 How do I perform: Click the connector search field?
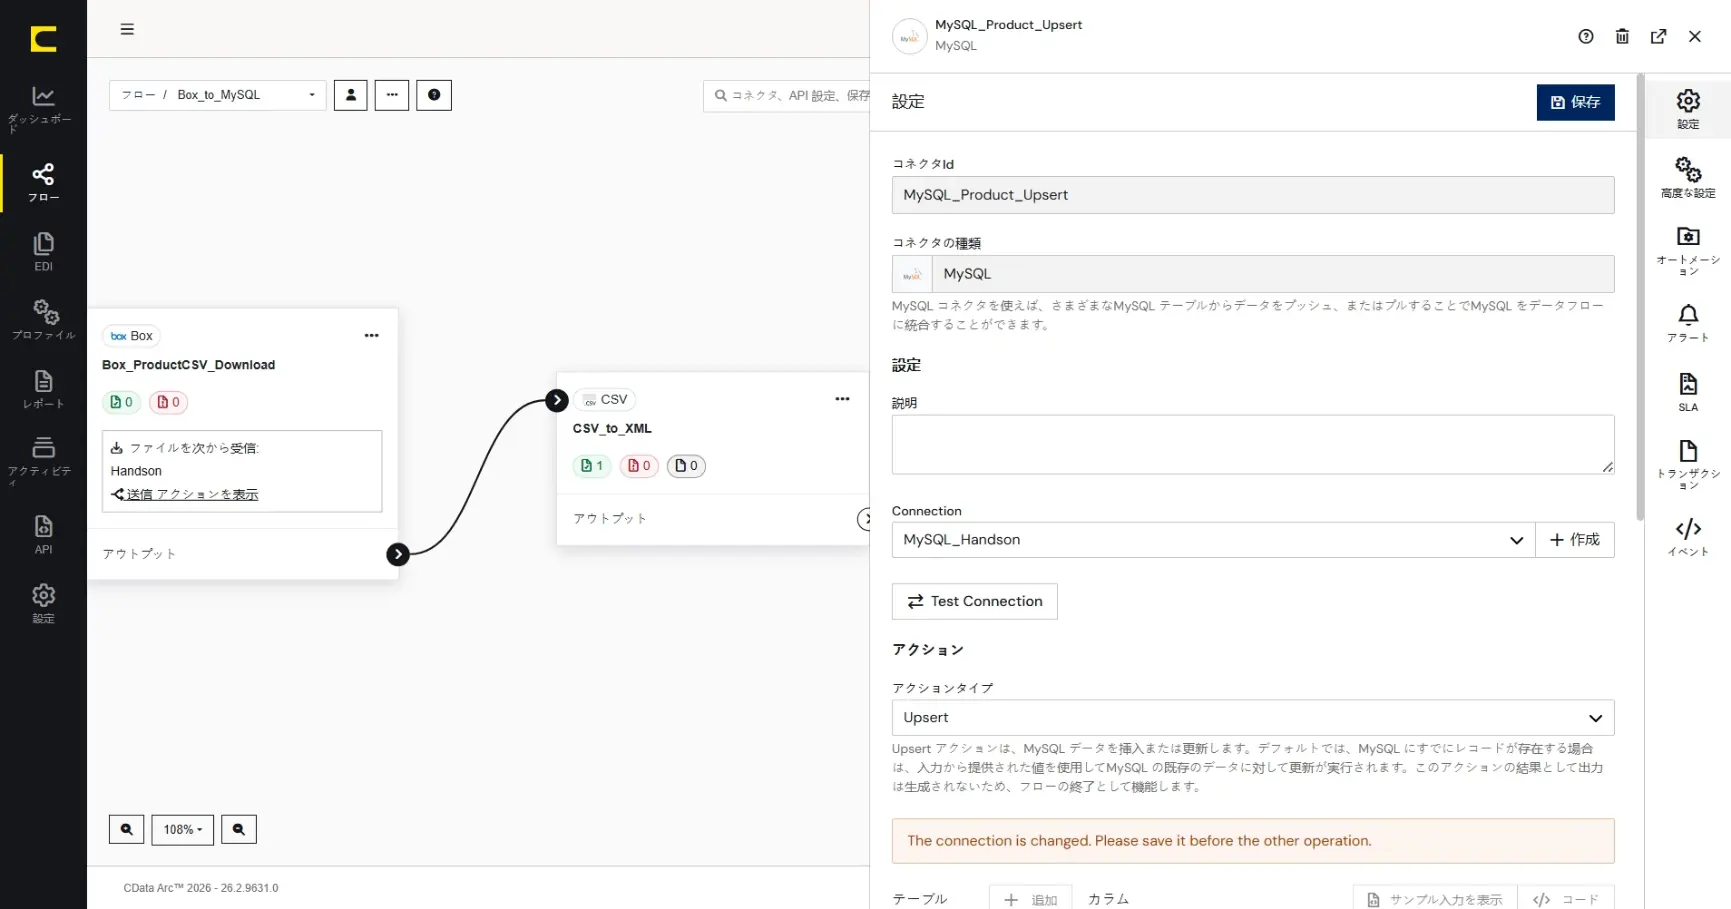[787, 96]
